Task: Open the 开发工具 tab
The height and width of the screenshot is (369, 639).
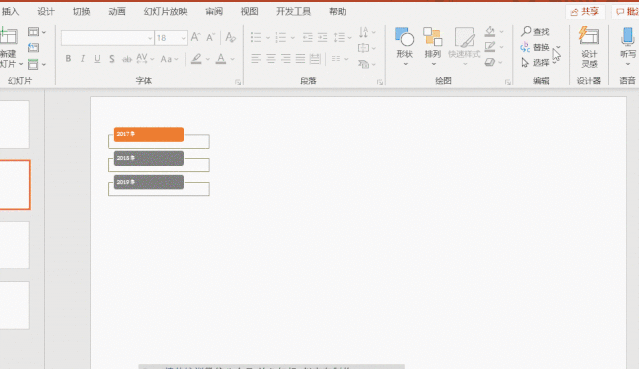Action: pyautogui.click(x=293, y=12)
